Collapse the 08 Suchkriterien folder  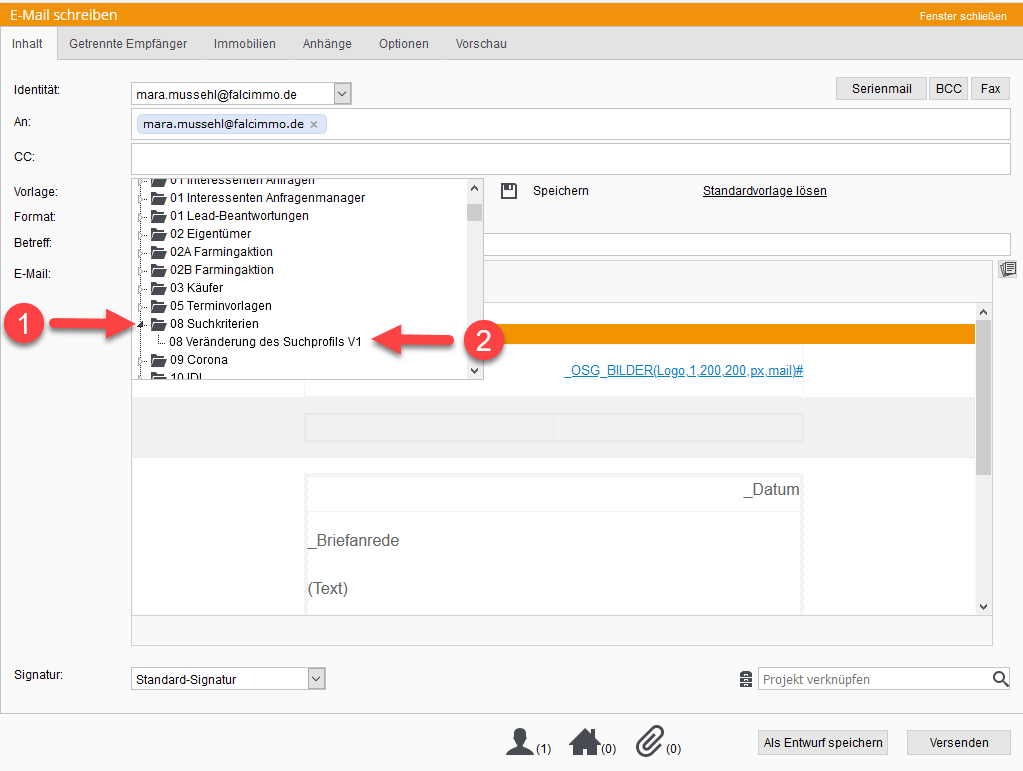(141, 324)
